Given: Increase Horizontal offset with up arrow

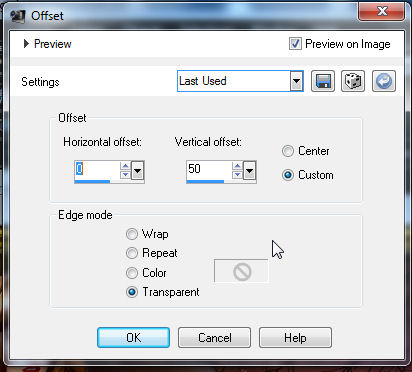Looking at the screenshot, I should pos(125,166).
